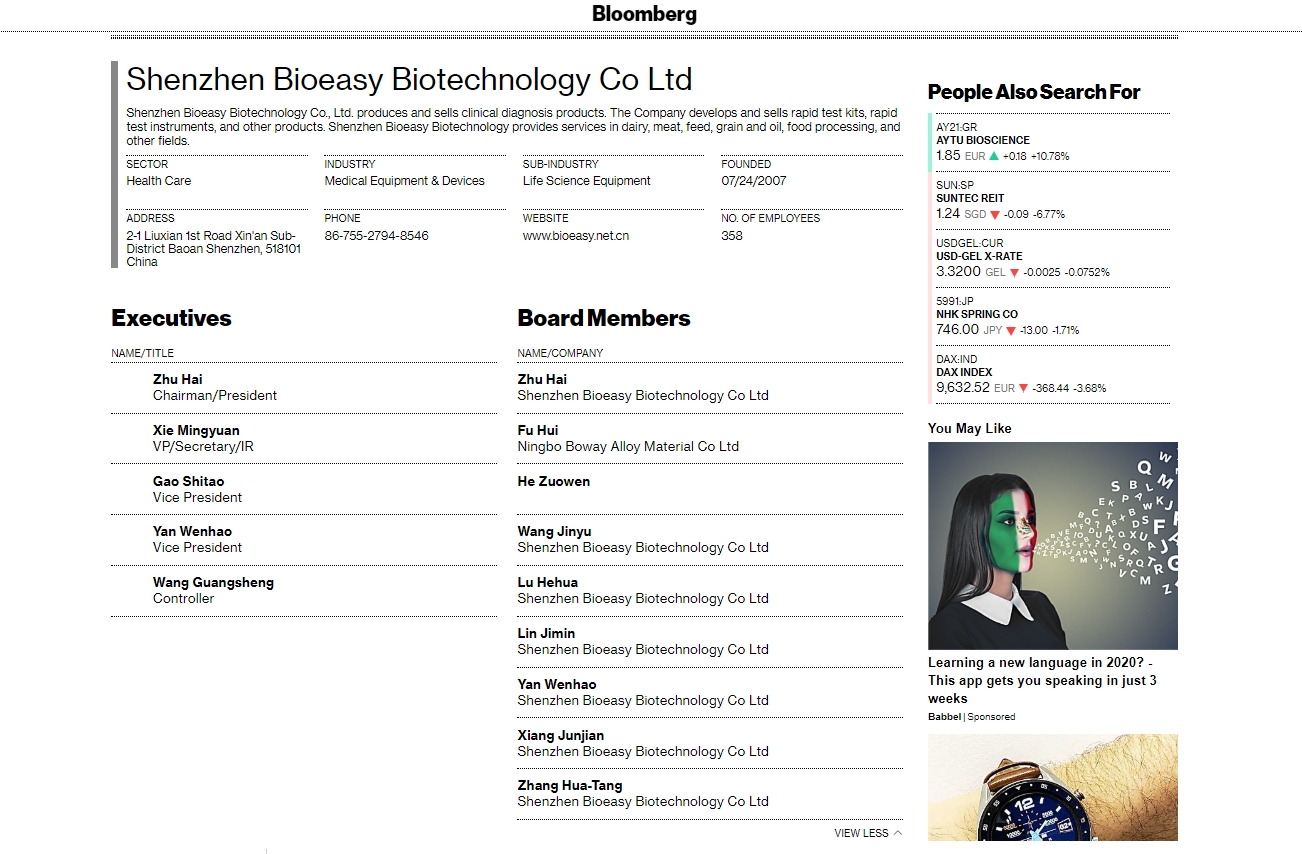Screen dimensions: 1302x854
Task: Click red down arrow for Suntec REIT
Action: pyautogui.click(x=996, y=214)
